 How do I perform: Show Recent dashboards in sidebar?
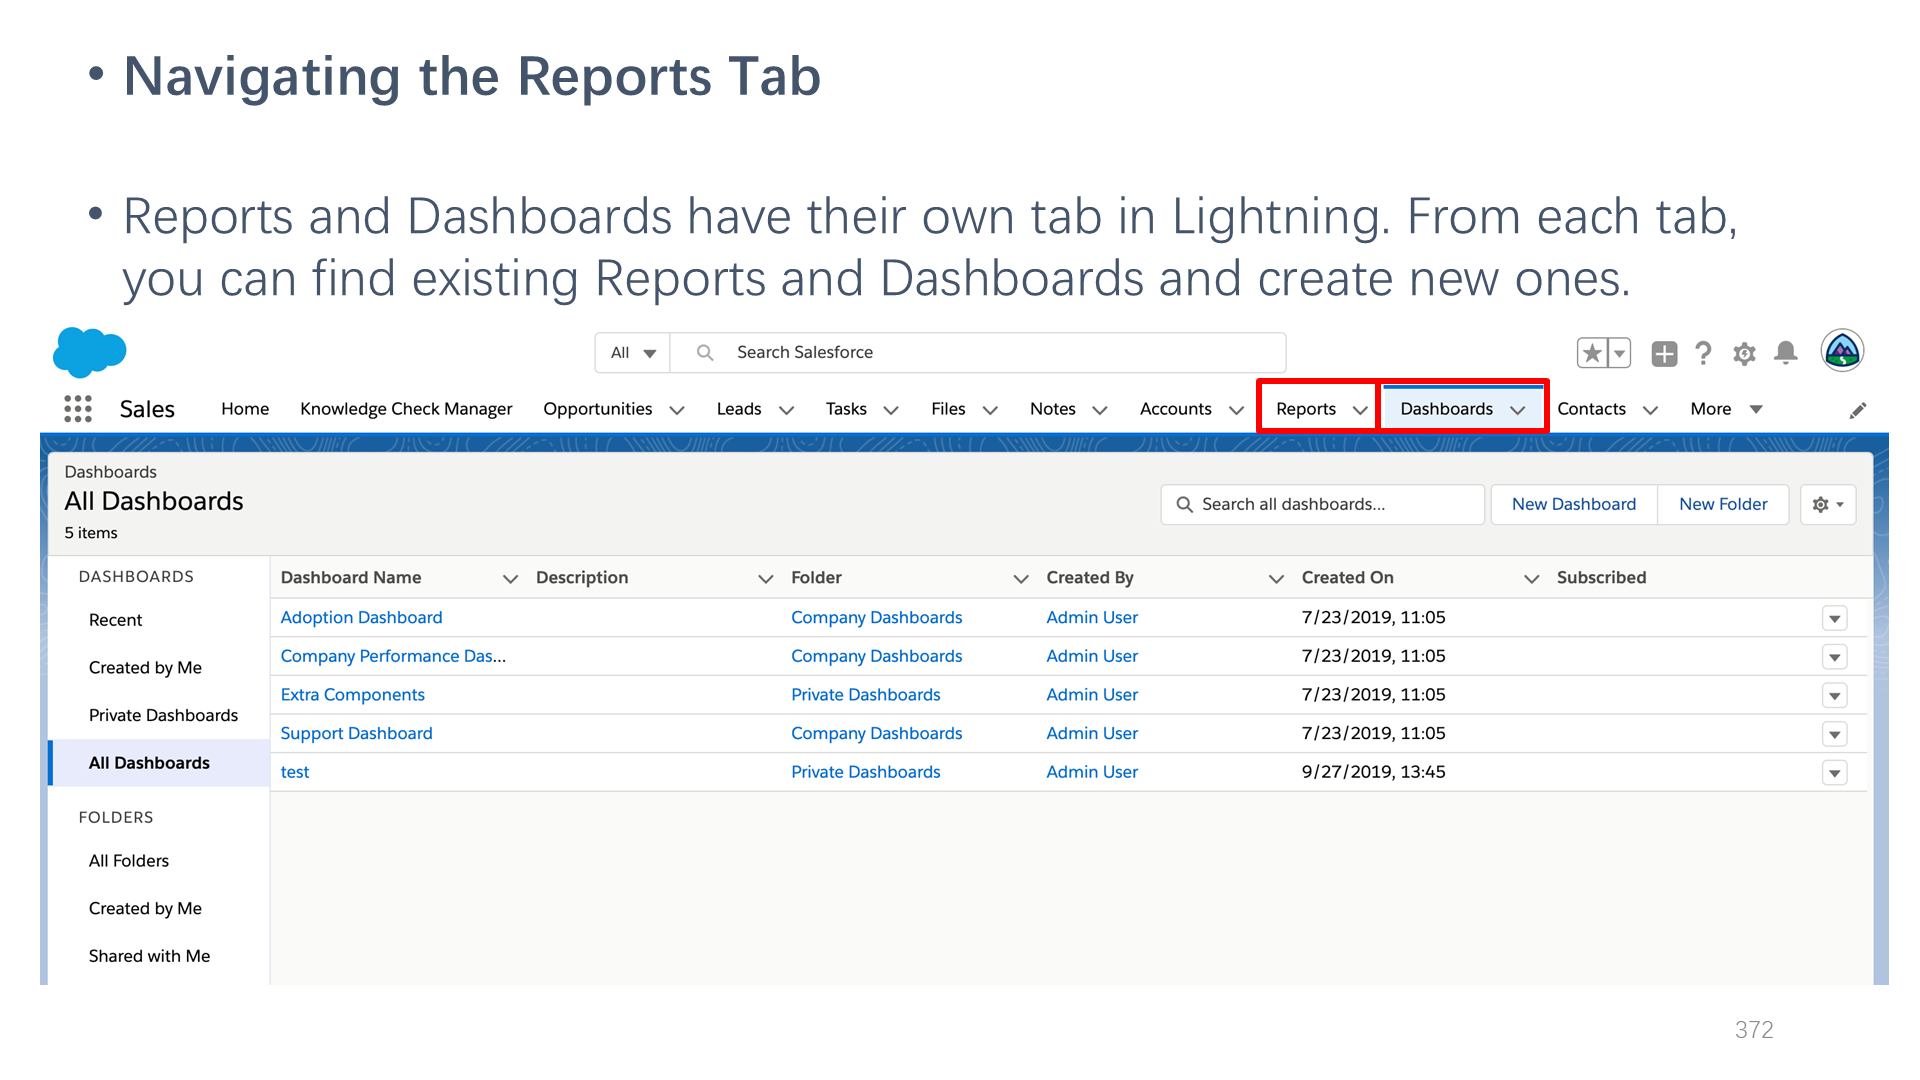[116, 620]
